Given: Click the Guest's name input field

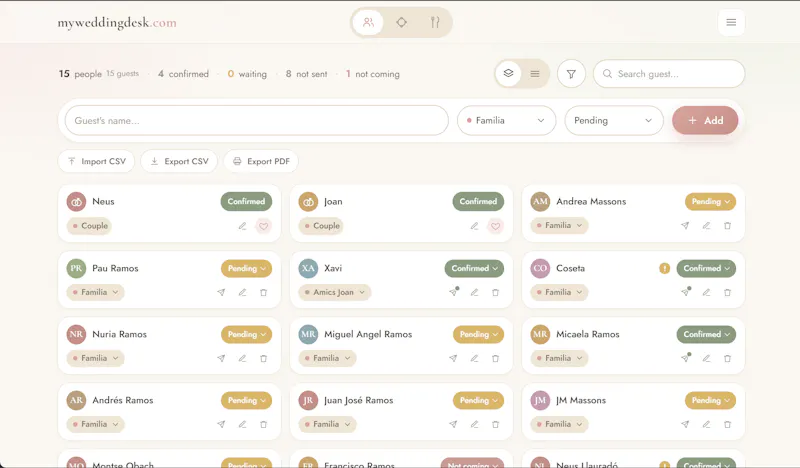Looking at the screenshot, I should [257, 120].
